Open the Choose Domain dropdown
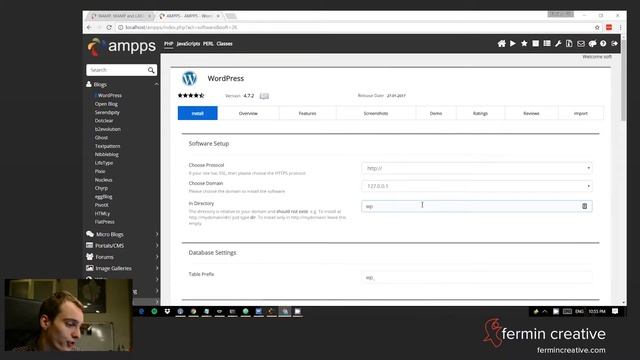 click(x=477, y=186)
